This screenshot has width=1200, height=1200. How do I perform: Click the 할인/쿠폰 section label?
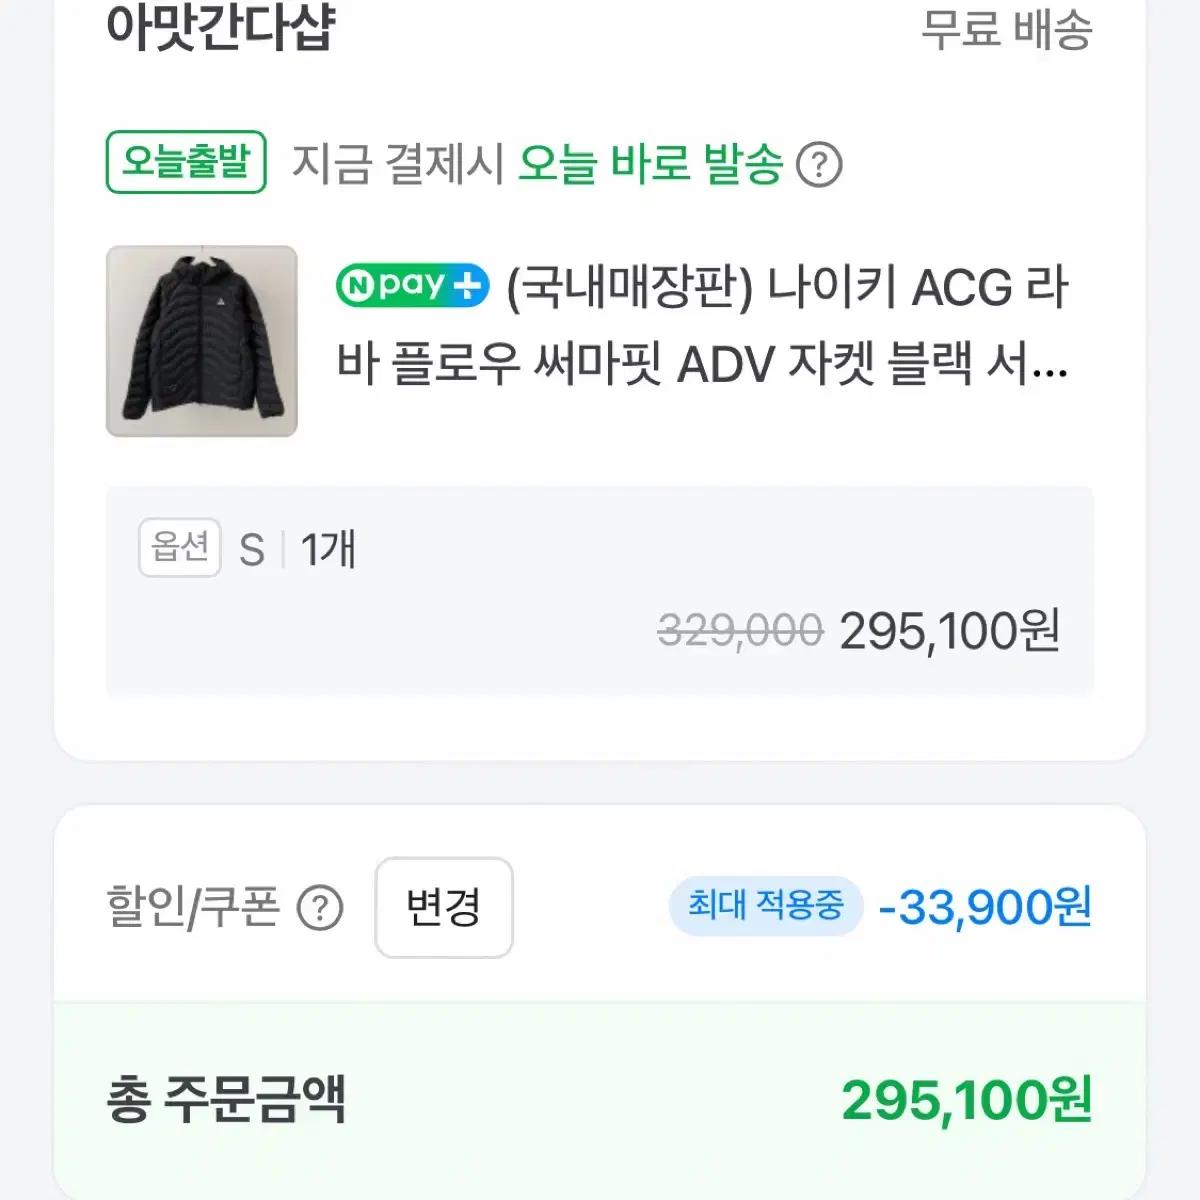[x=193, y=906]
